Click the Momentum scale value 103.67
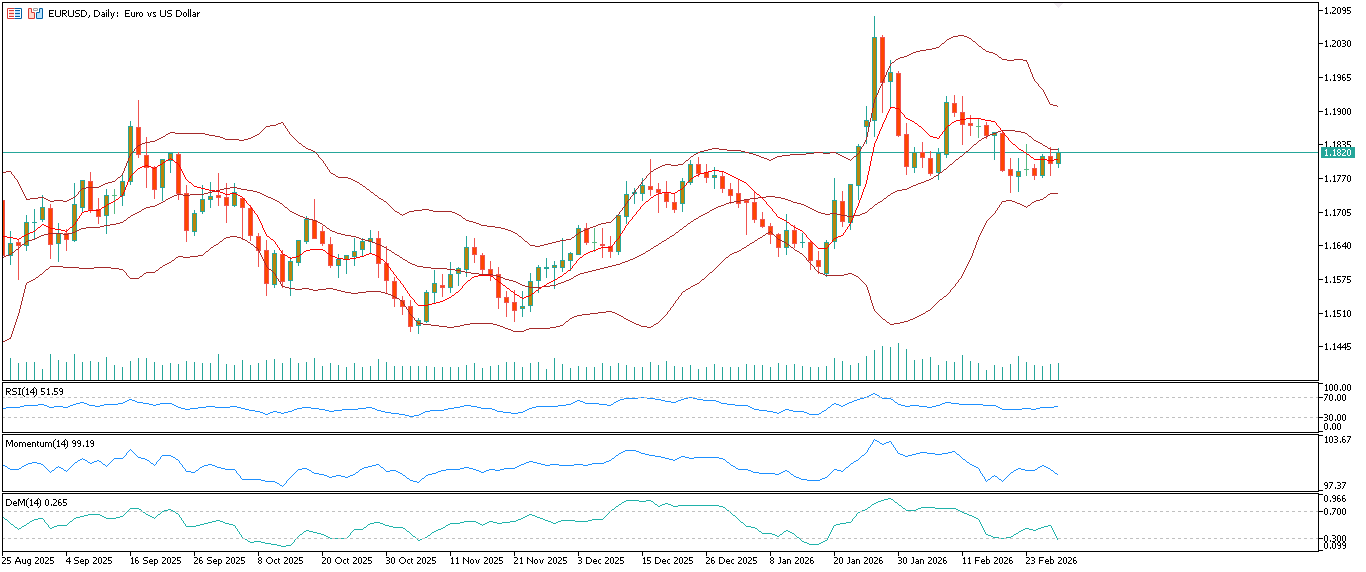 (1338, 440)
